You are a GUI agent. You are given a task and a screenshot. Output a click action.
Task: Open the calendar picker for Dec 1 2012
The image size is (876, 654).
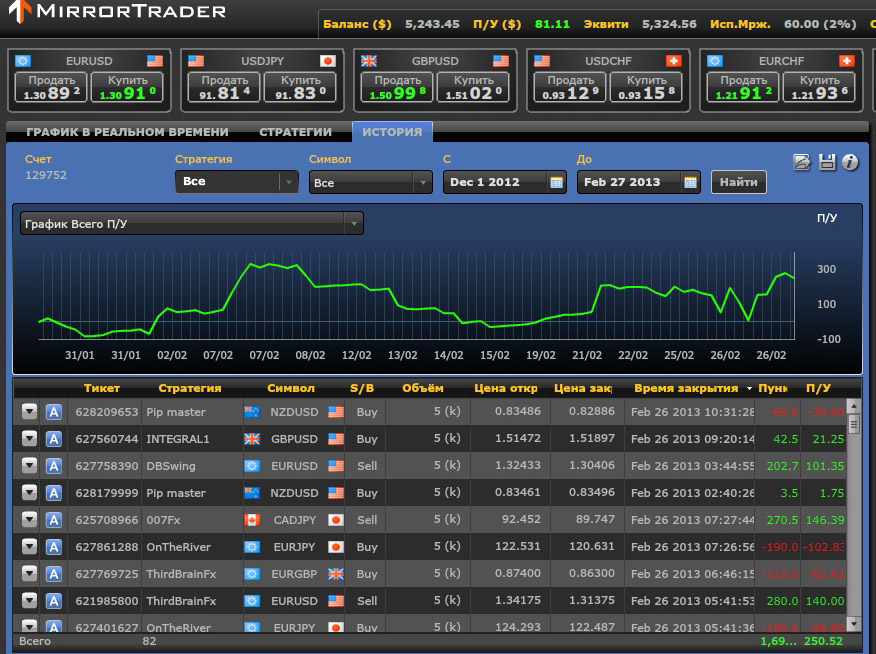[556, 183]
